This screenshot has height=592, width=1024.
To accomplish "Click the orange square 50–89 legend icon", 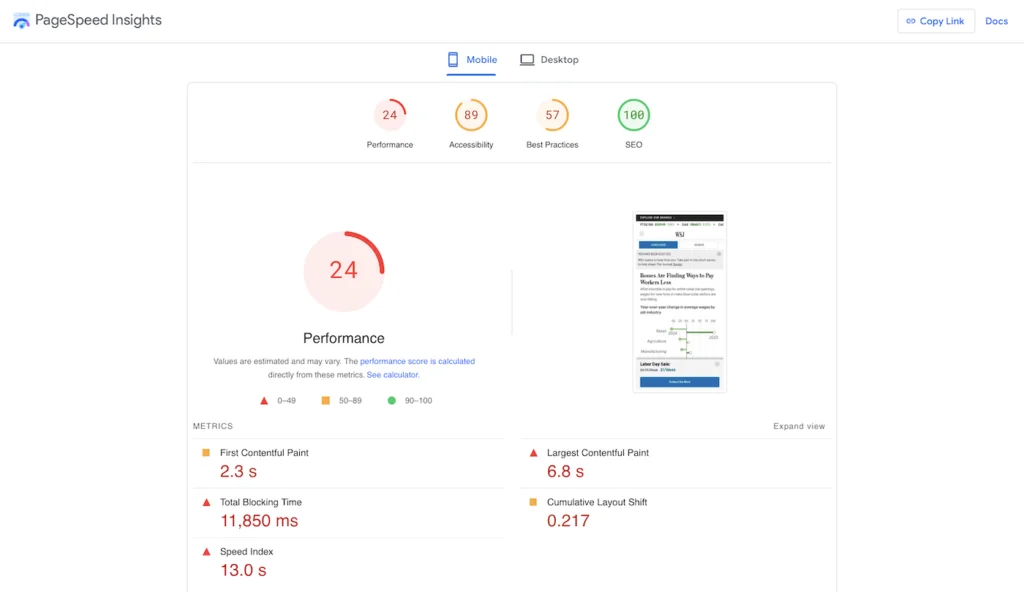I will (x=325, y=401).
